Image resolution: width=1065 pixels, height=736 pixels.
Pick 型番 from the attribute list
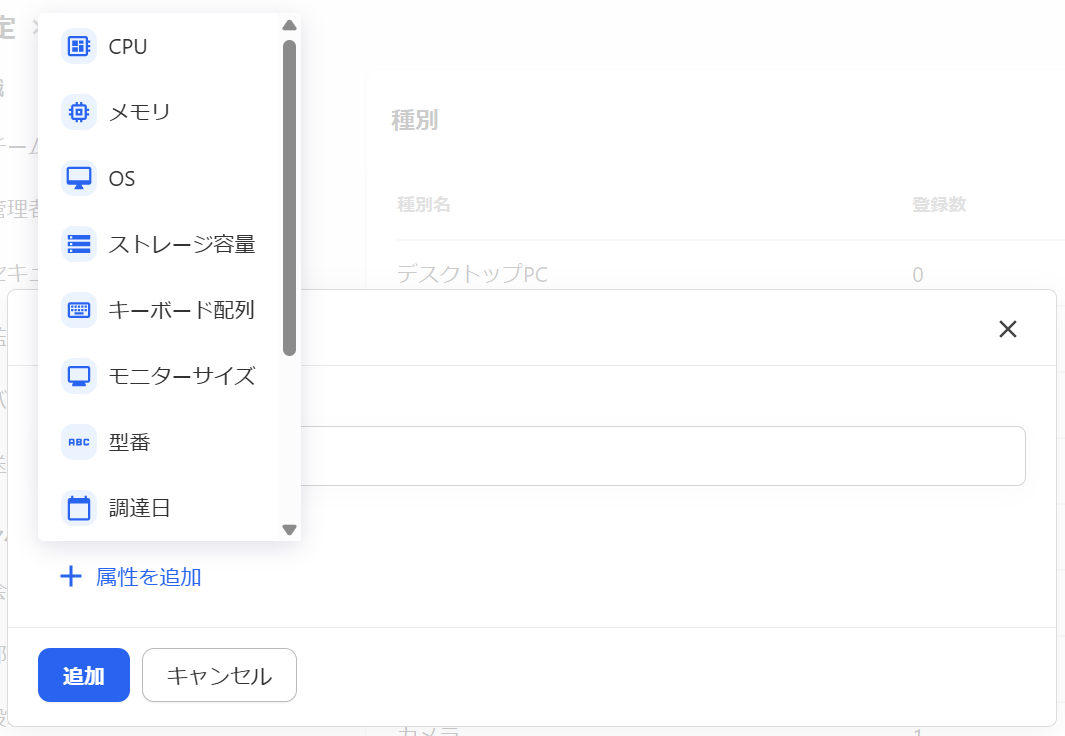[159, 442]
